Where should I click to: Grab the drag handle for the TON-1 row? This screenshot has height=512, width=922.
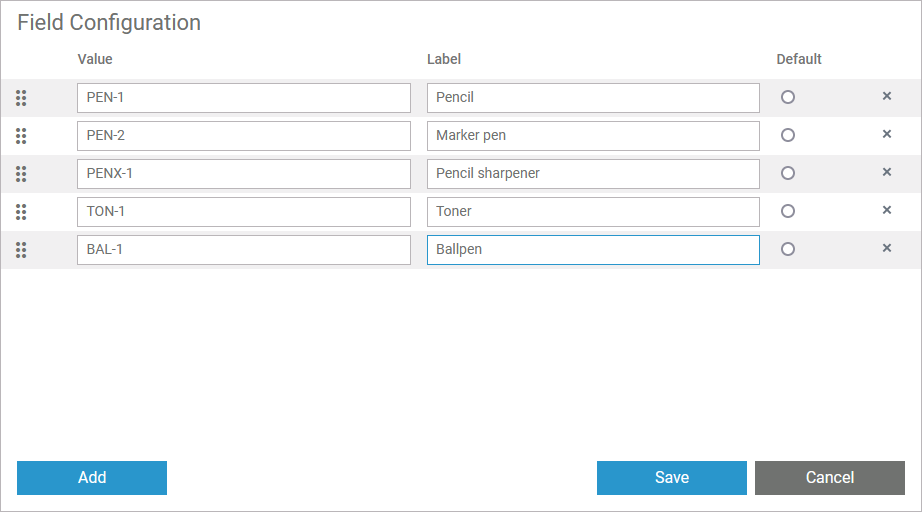point(21,212)
